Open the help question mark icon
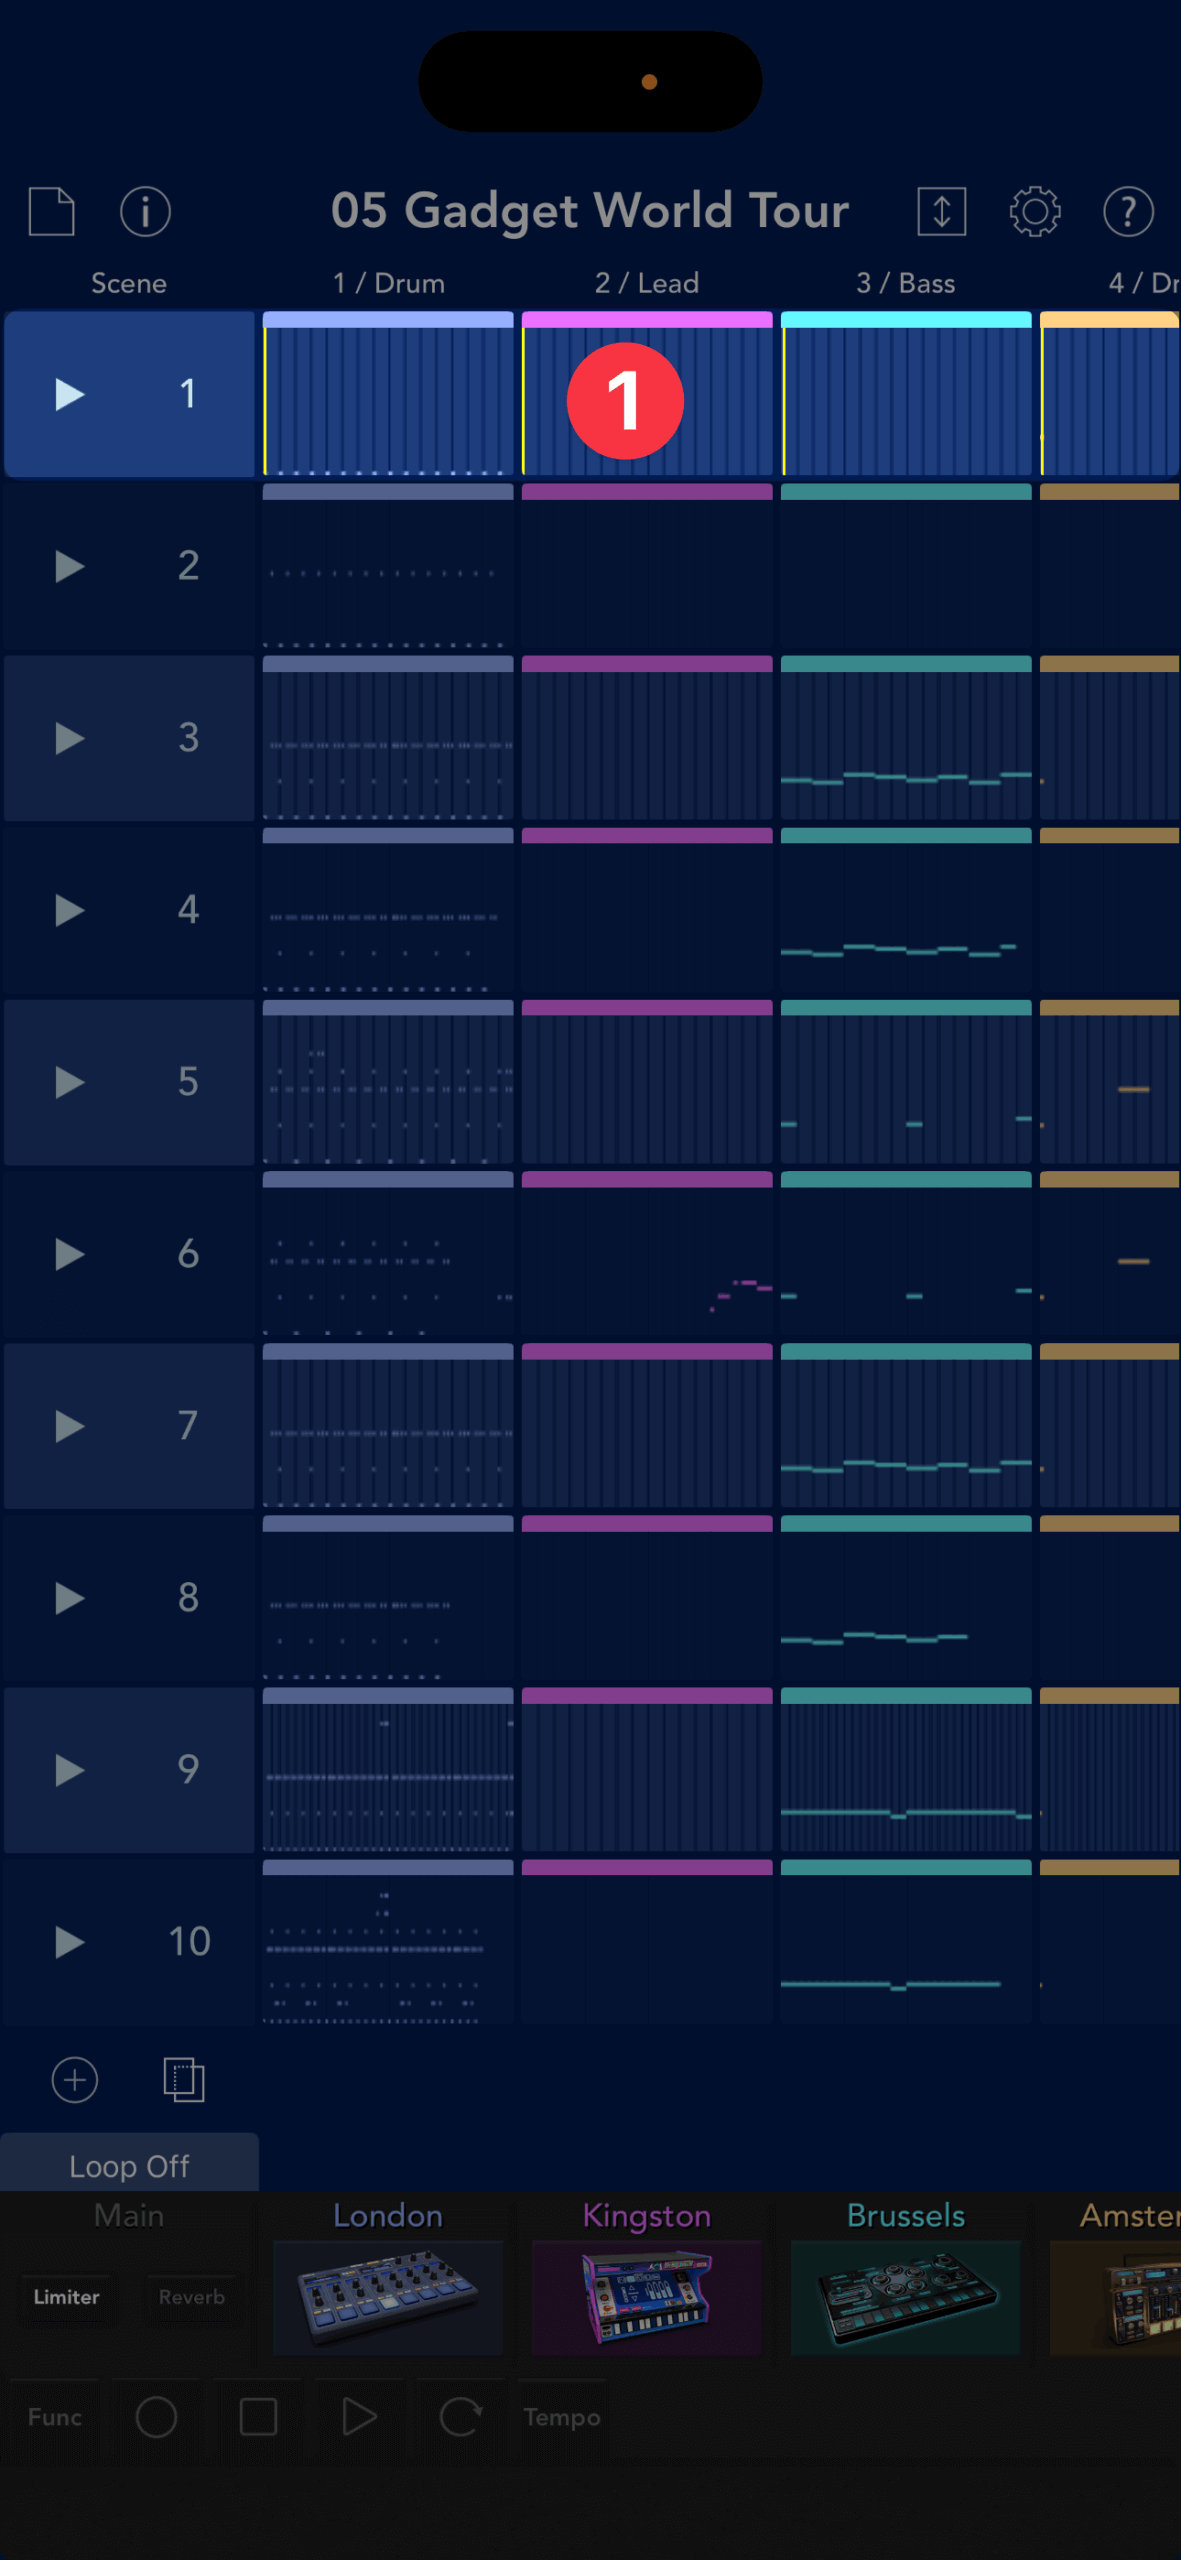The height and width of the screenshot is (2560, 1181). pos(1128,211)
